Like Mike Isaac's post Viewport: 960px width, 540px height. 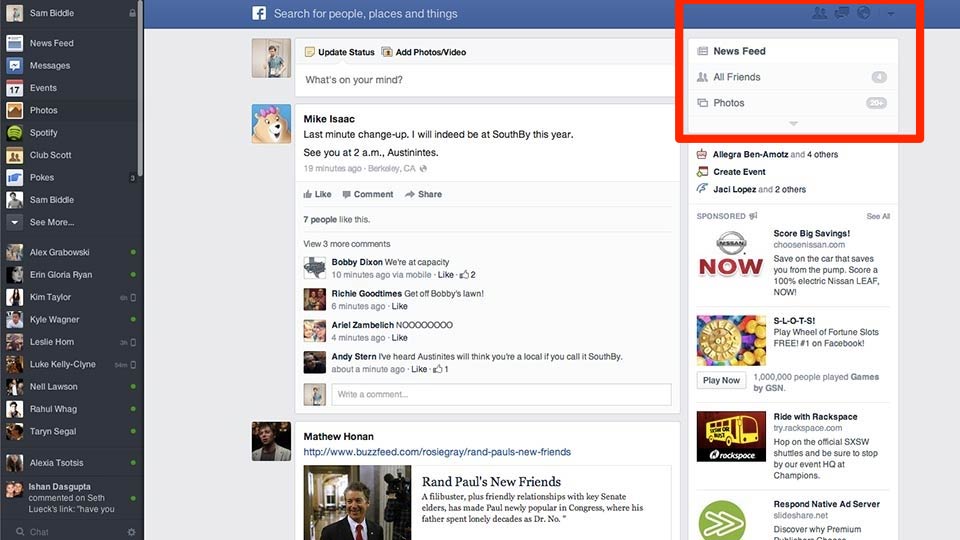(322, 194)
